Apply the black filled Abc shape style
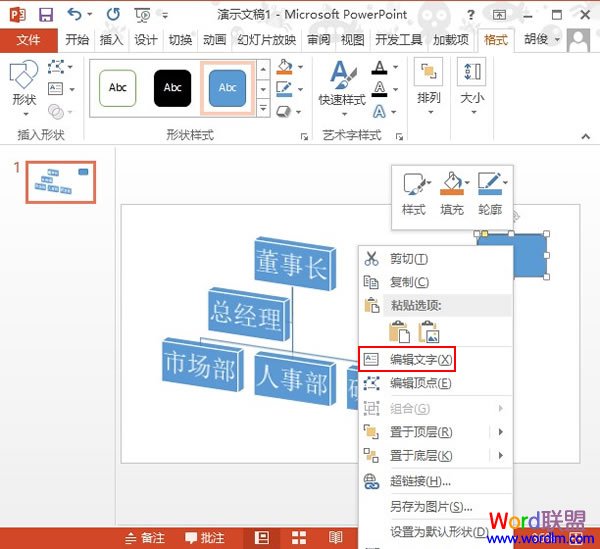 (173, 88)
